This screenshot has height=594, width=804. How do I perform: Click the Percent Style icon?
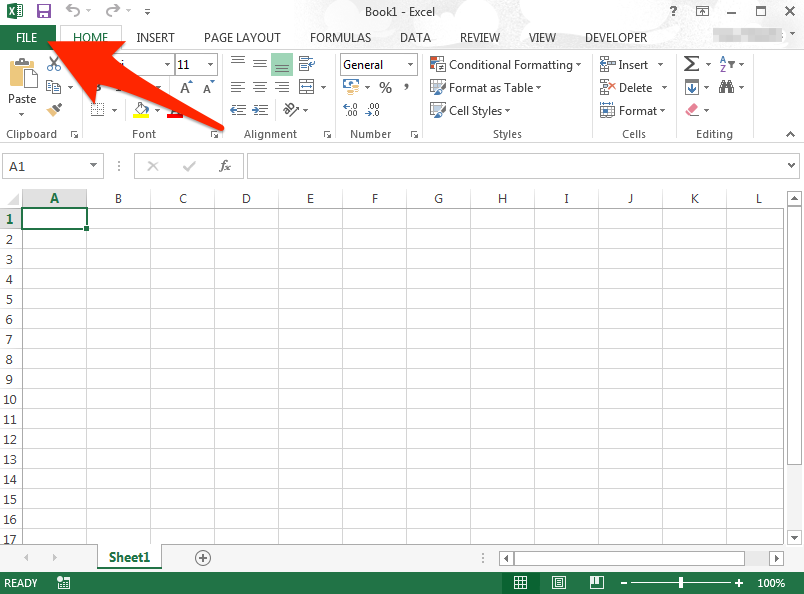pyautogui.click(x=386, y=88)
